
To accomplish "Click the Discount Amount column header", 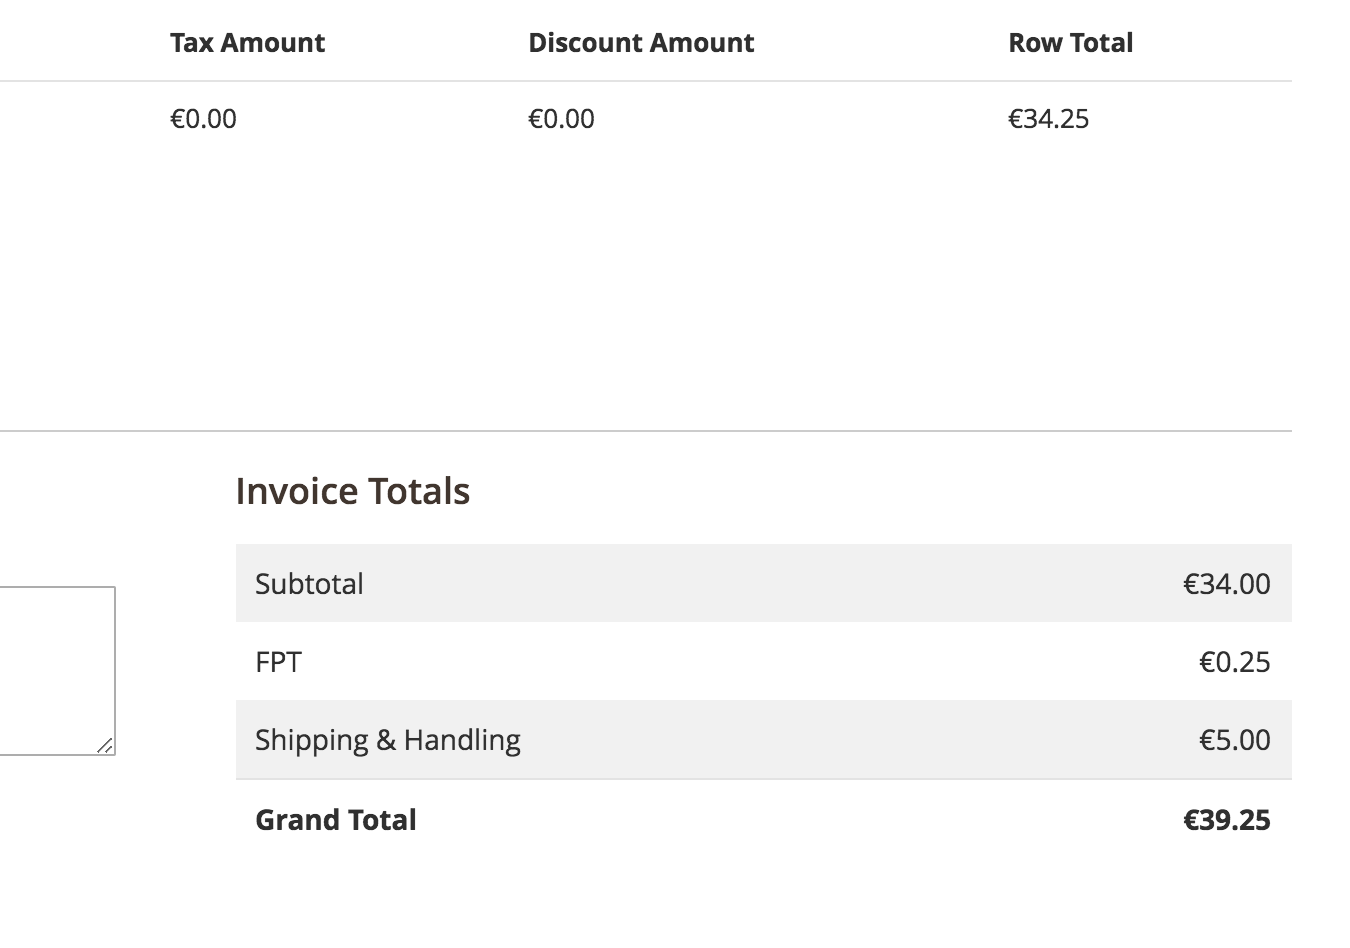I will pos(641,43).
